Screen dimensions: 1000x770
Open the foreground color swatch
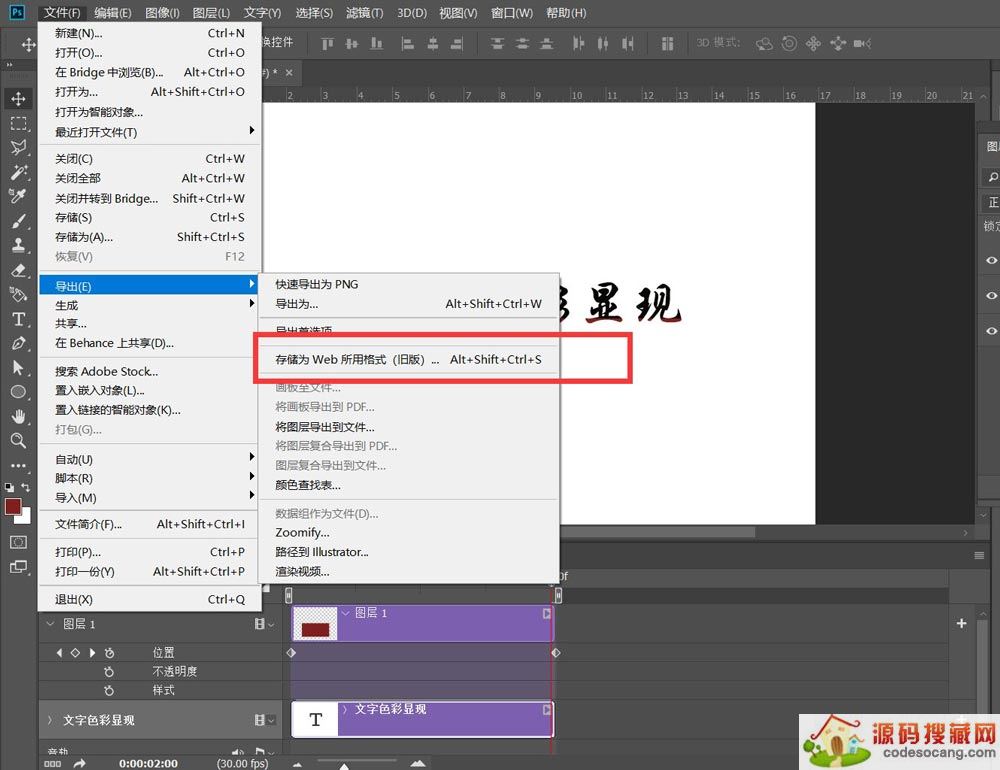(14, 507)
